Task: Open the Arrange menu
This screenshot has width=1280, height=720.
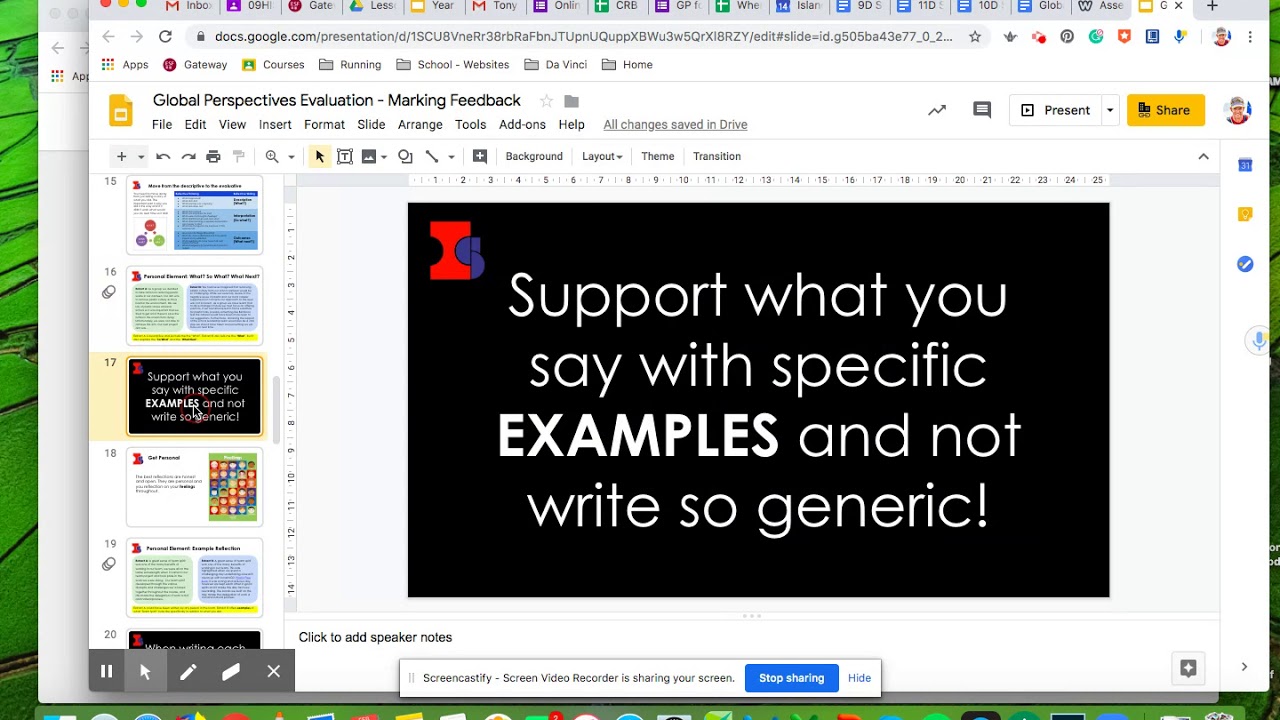Action: click(420, 124)
